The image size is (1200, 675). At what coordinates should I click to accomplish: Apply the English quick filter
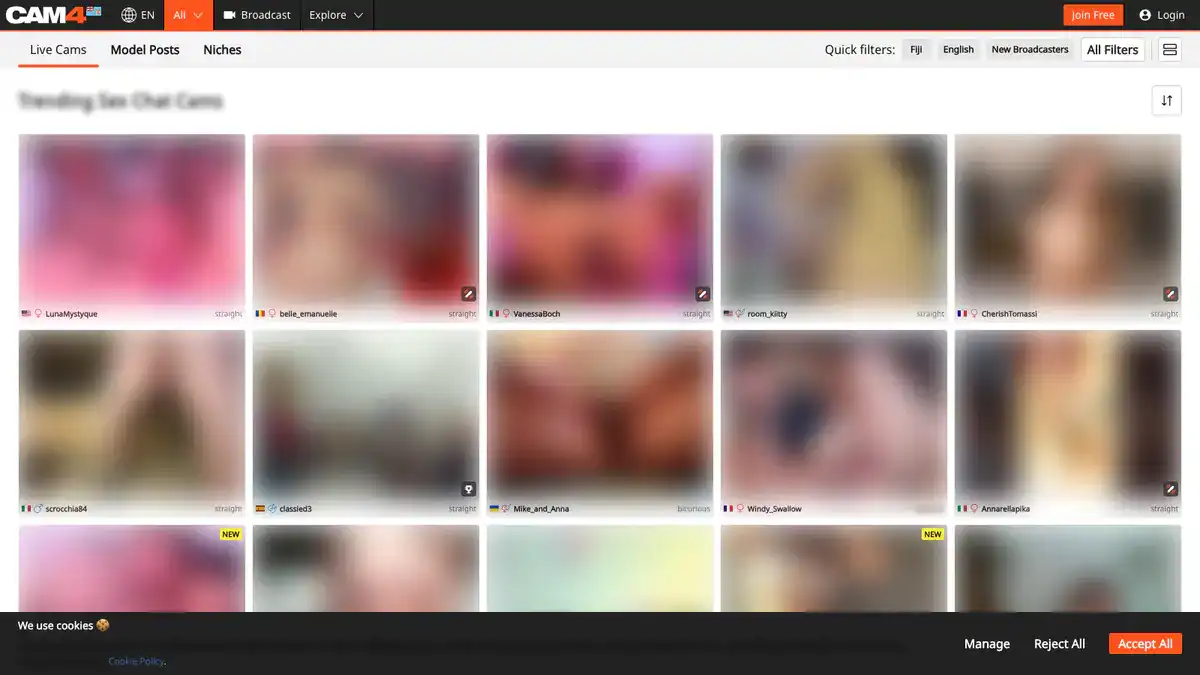pyautogui.click(x=958, y=49)
